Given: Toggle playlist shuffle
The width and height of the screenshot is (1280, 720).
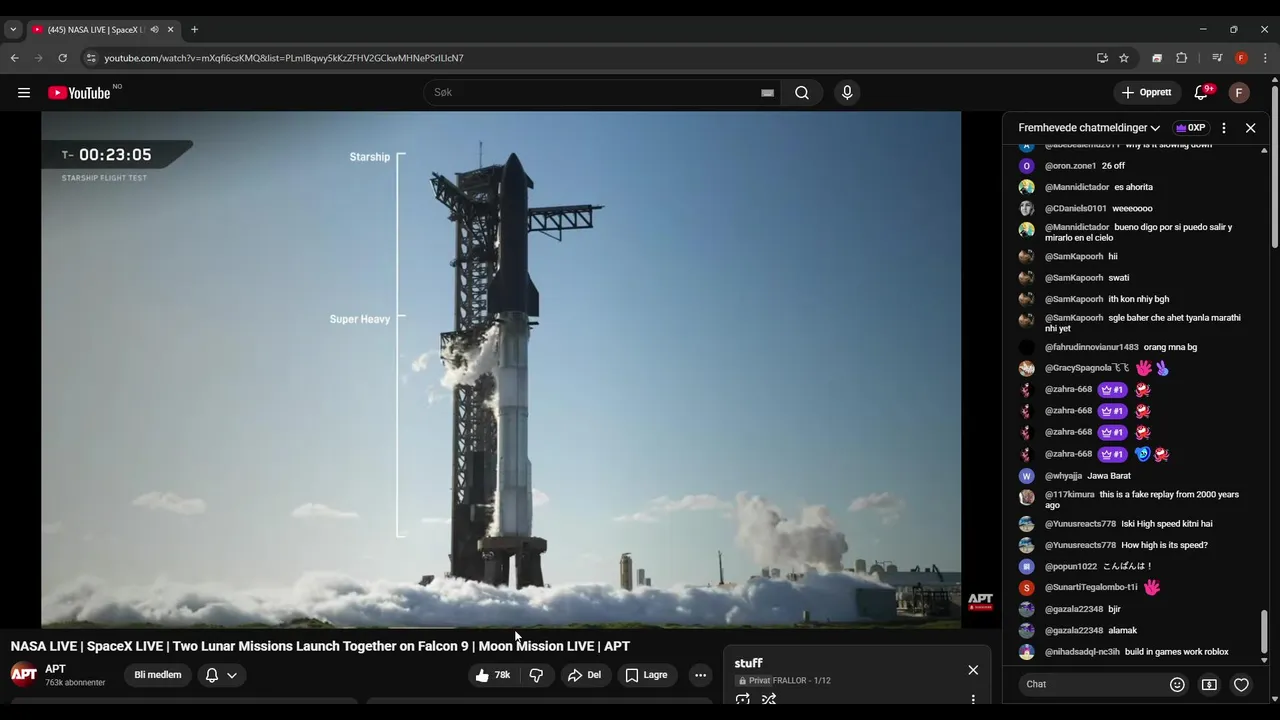Looking at the screenshot, I should [769, 699].
